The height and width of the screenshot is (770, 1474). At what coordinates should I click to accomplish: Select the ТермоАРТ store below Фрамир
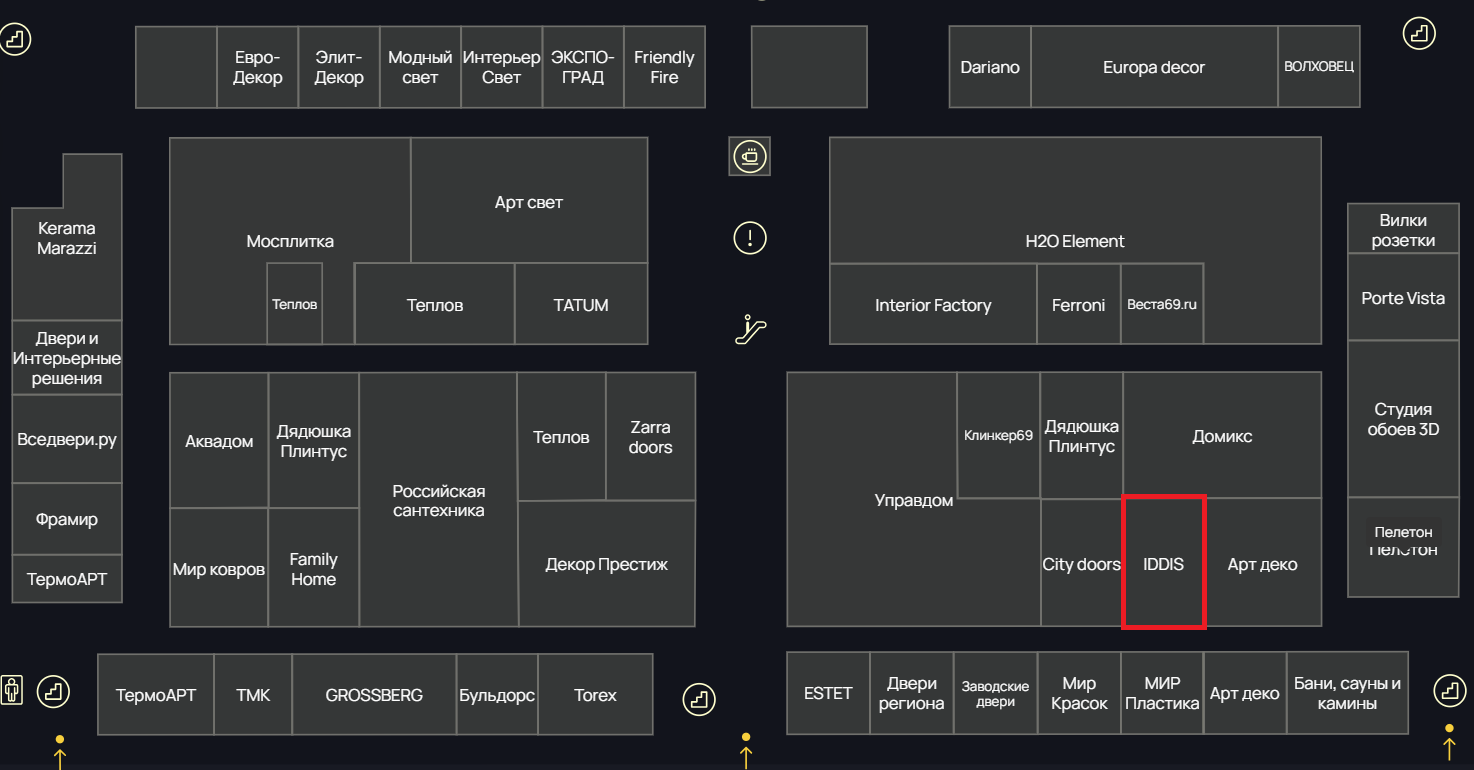[67, 579]
